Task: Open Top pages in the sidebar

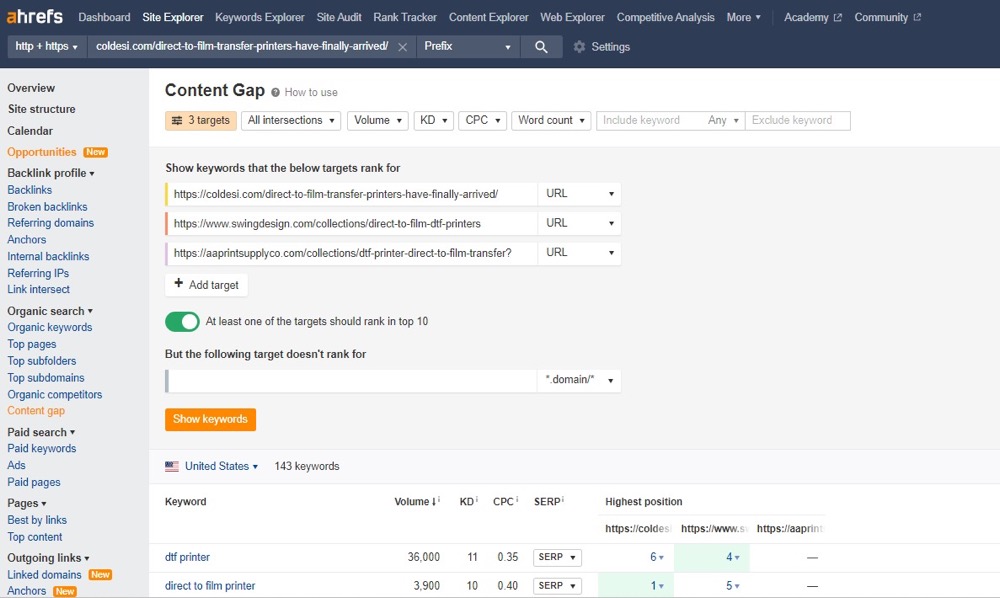Action: click(x=32, y=344)
